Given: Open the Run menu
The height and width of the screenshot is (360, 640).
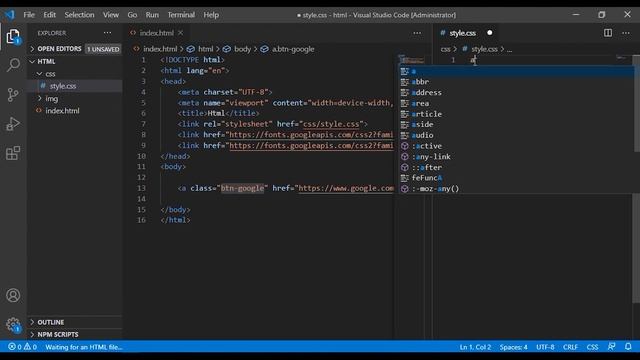Looking at the screenshot, I should [x=152, y=15].
